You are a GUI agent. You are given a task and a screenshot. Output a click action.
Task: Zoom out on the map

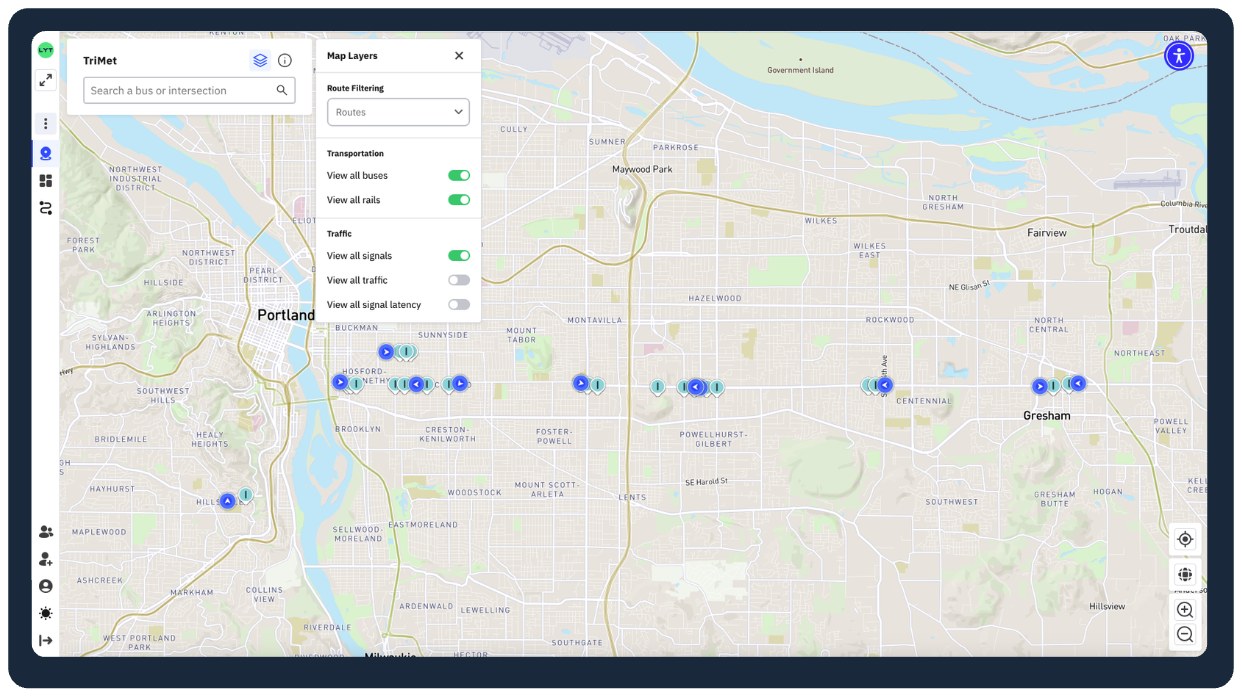pyautogui.click(x=1185, y=634)
